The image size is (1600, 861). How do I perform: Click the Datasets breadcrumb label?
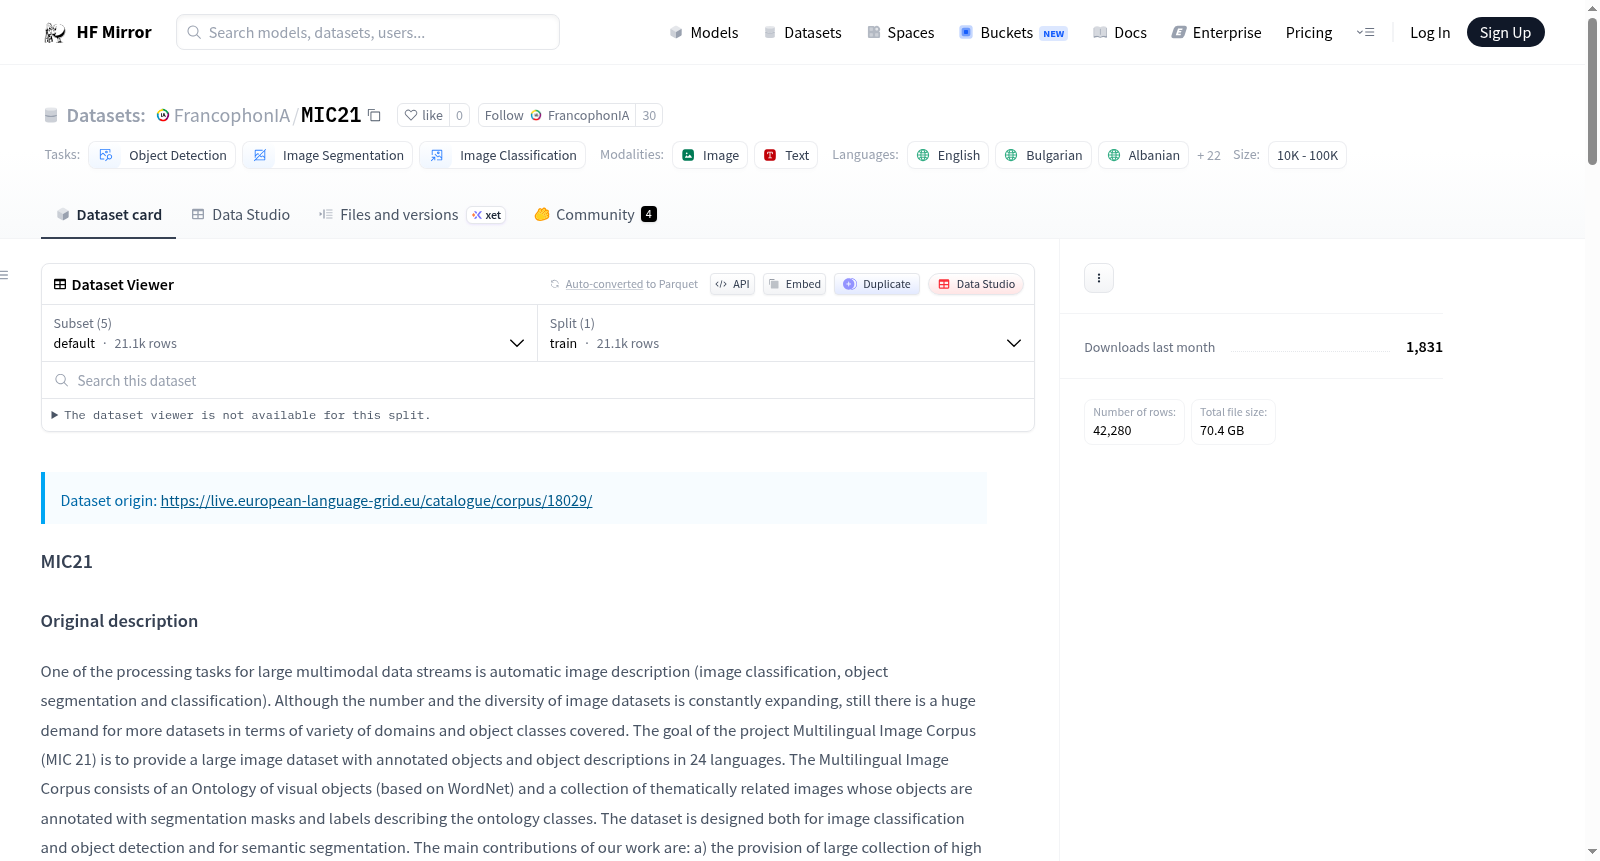click(x=106, y=115)
